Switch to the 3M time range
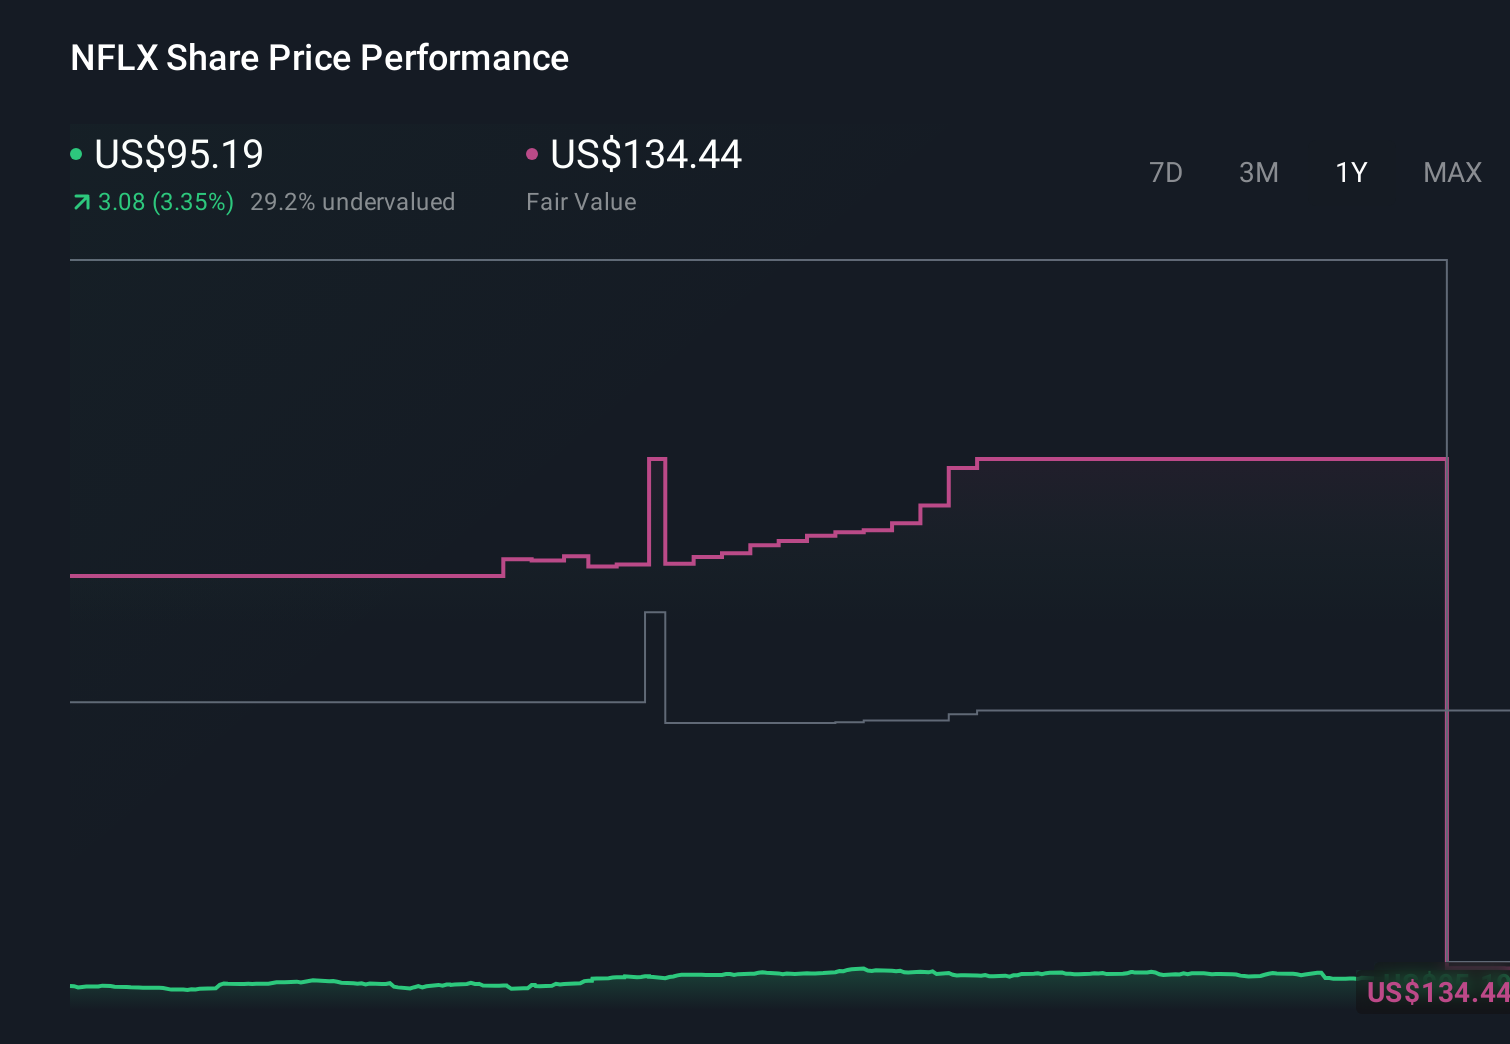 [1258, 172]
